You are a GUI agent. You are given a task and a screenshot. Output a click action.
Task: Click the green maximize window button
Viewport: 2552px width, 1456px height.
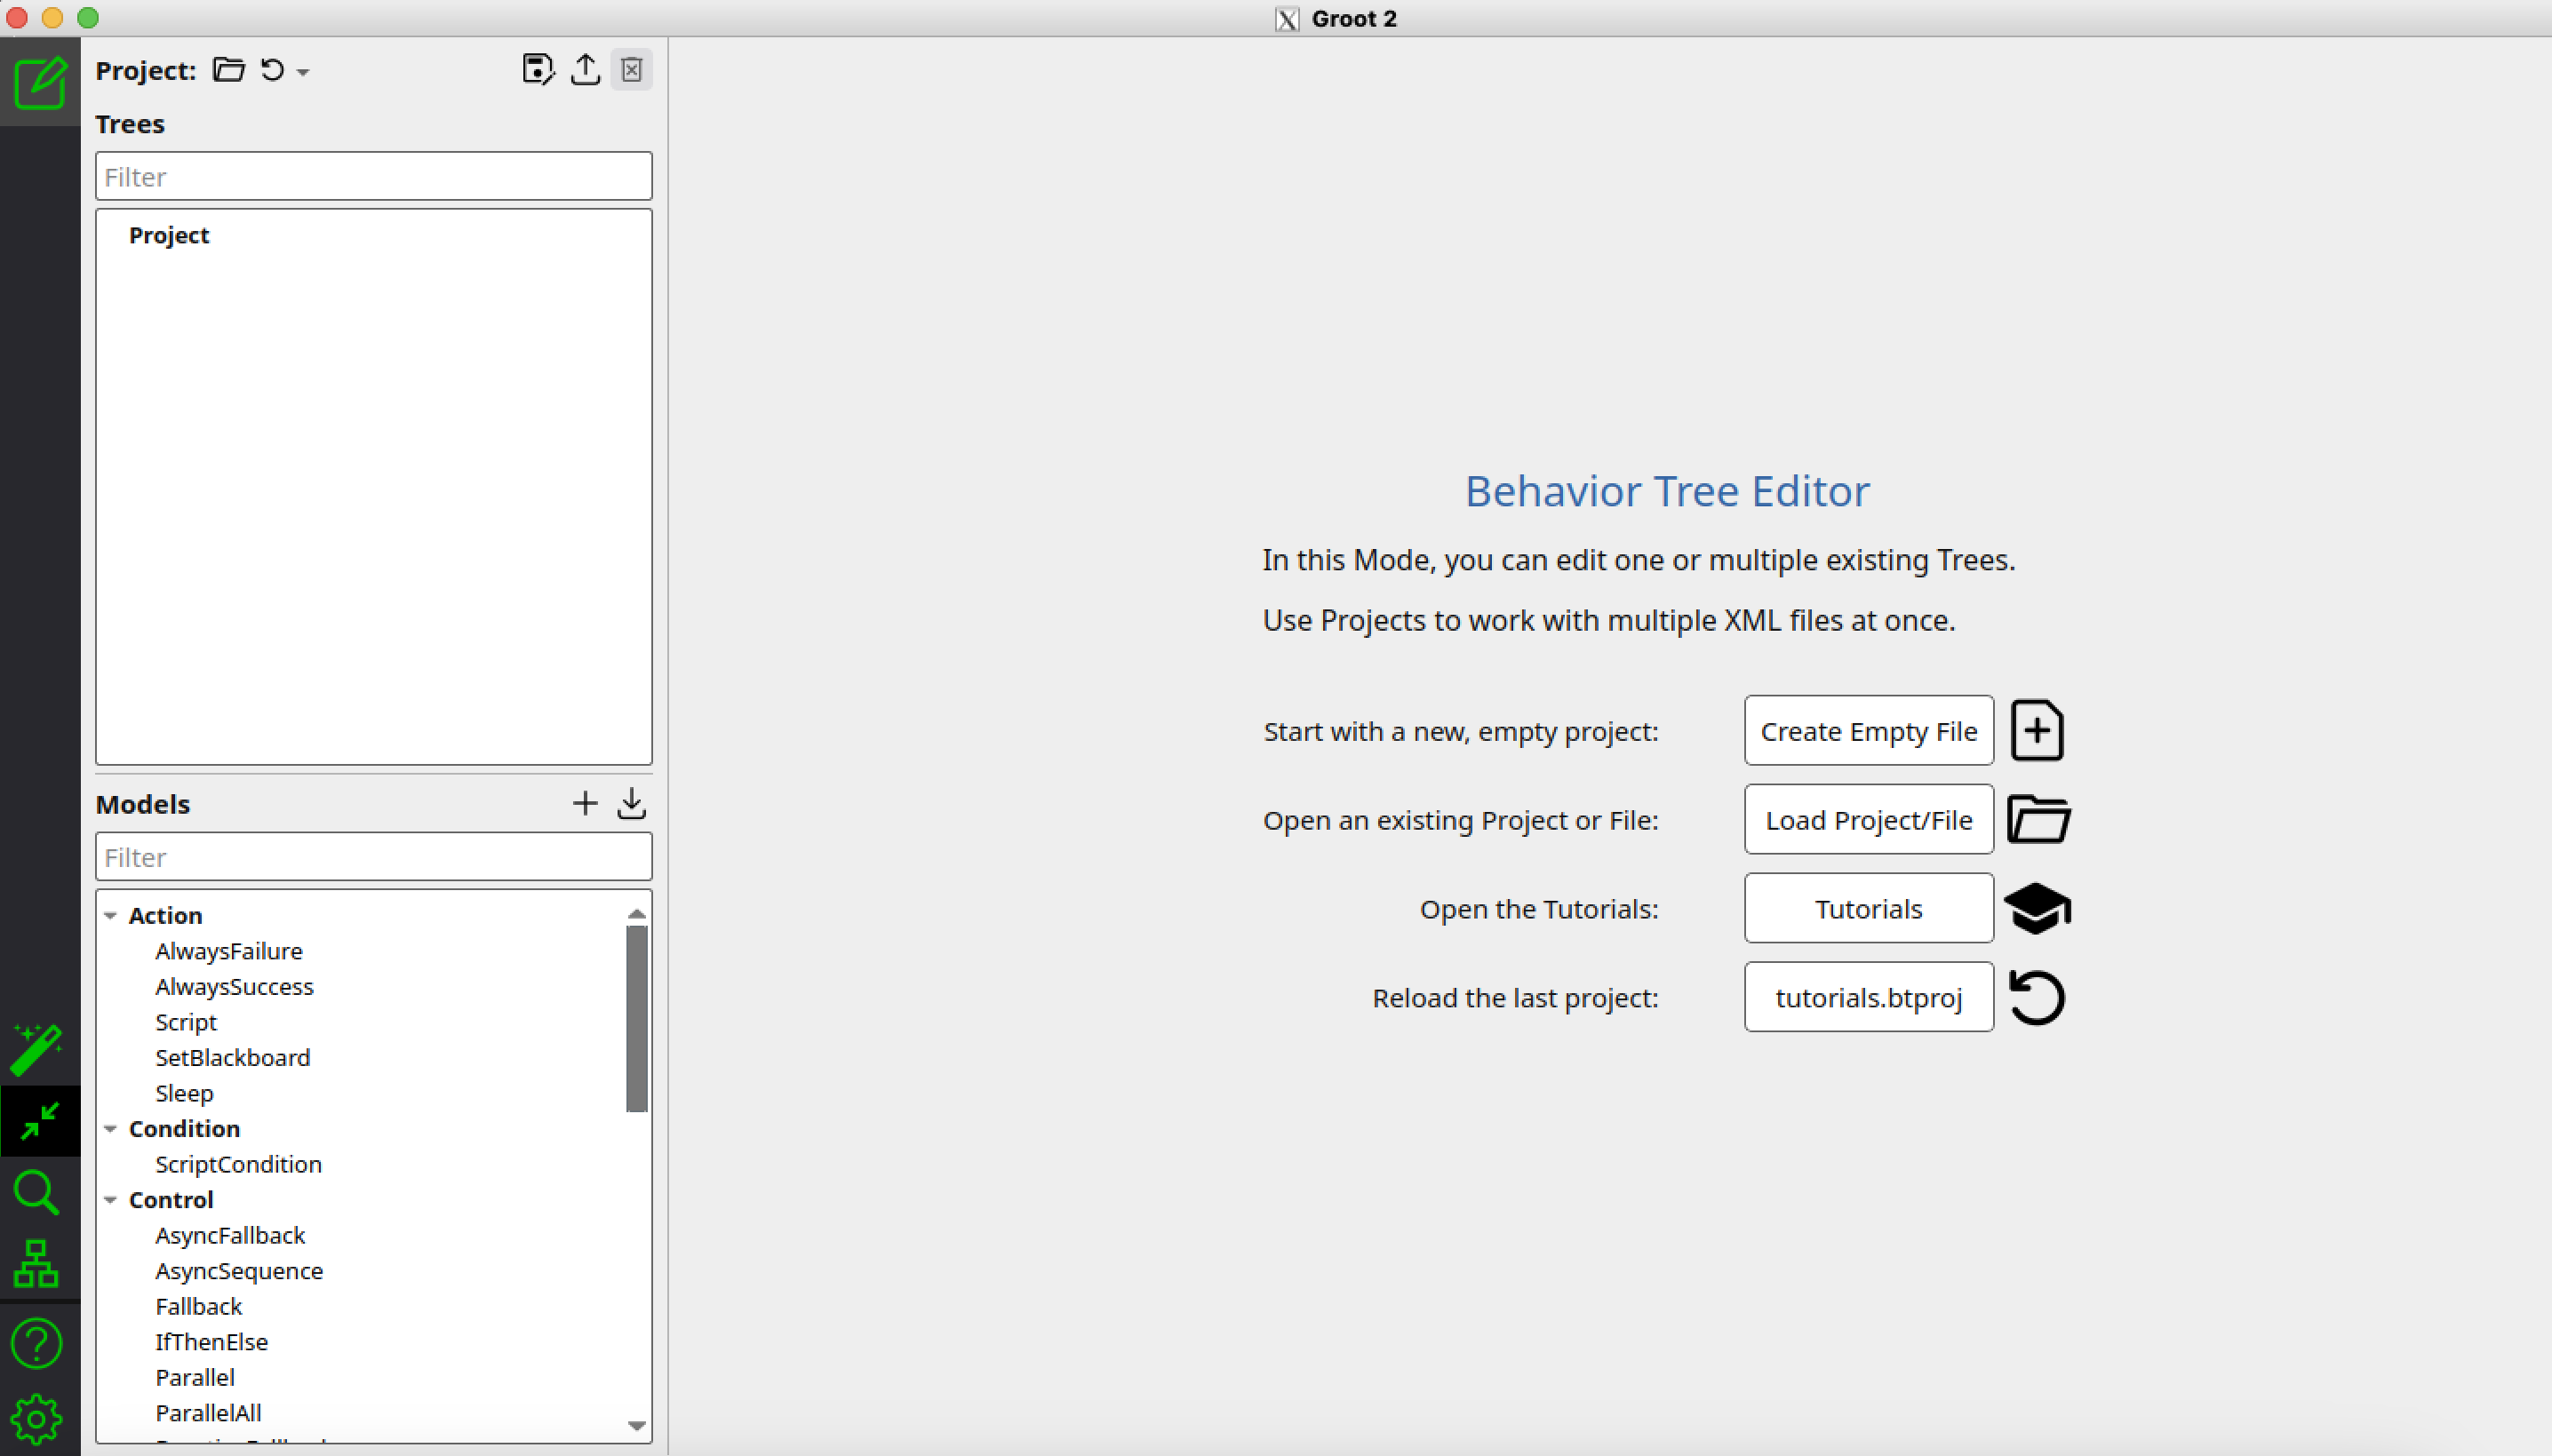(x=88, y=18)
